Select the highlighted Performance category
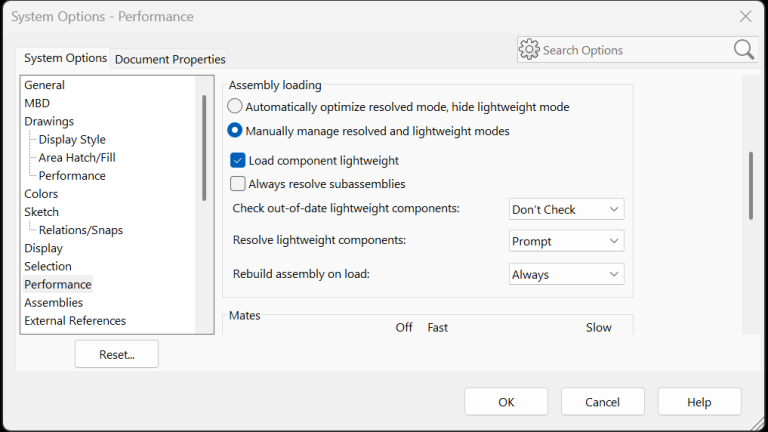The height and width of the screenshot is (432, 768). (x=58, y=284)
